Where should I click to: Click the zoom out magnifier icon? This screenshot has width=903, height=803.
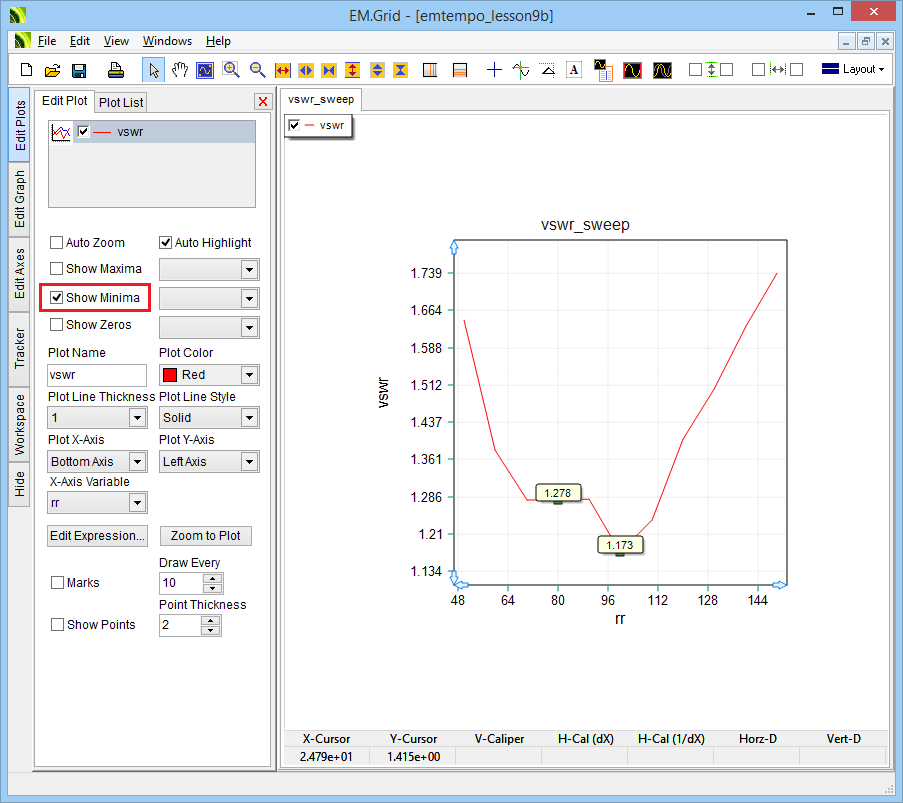[x=258, y=70]
